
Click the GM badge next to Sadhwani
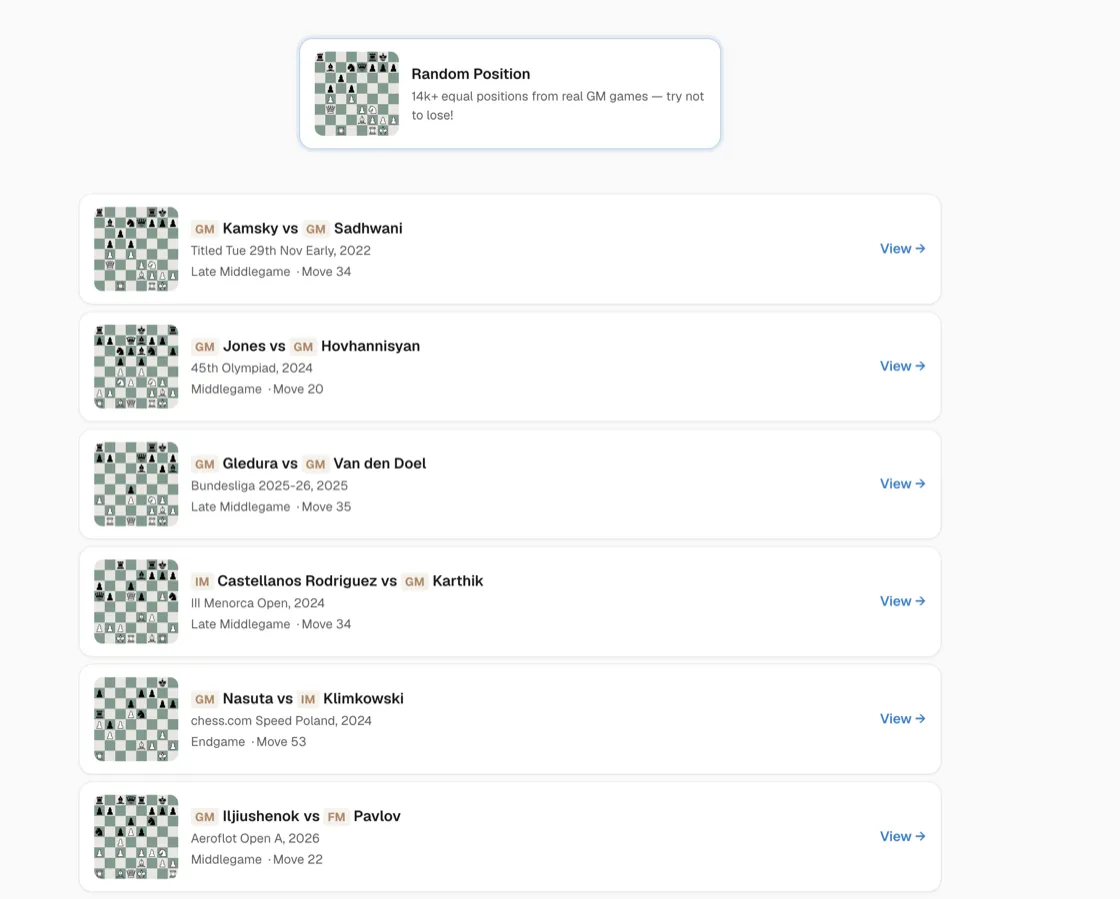tap(316, 228)
